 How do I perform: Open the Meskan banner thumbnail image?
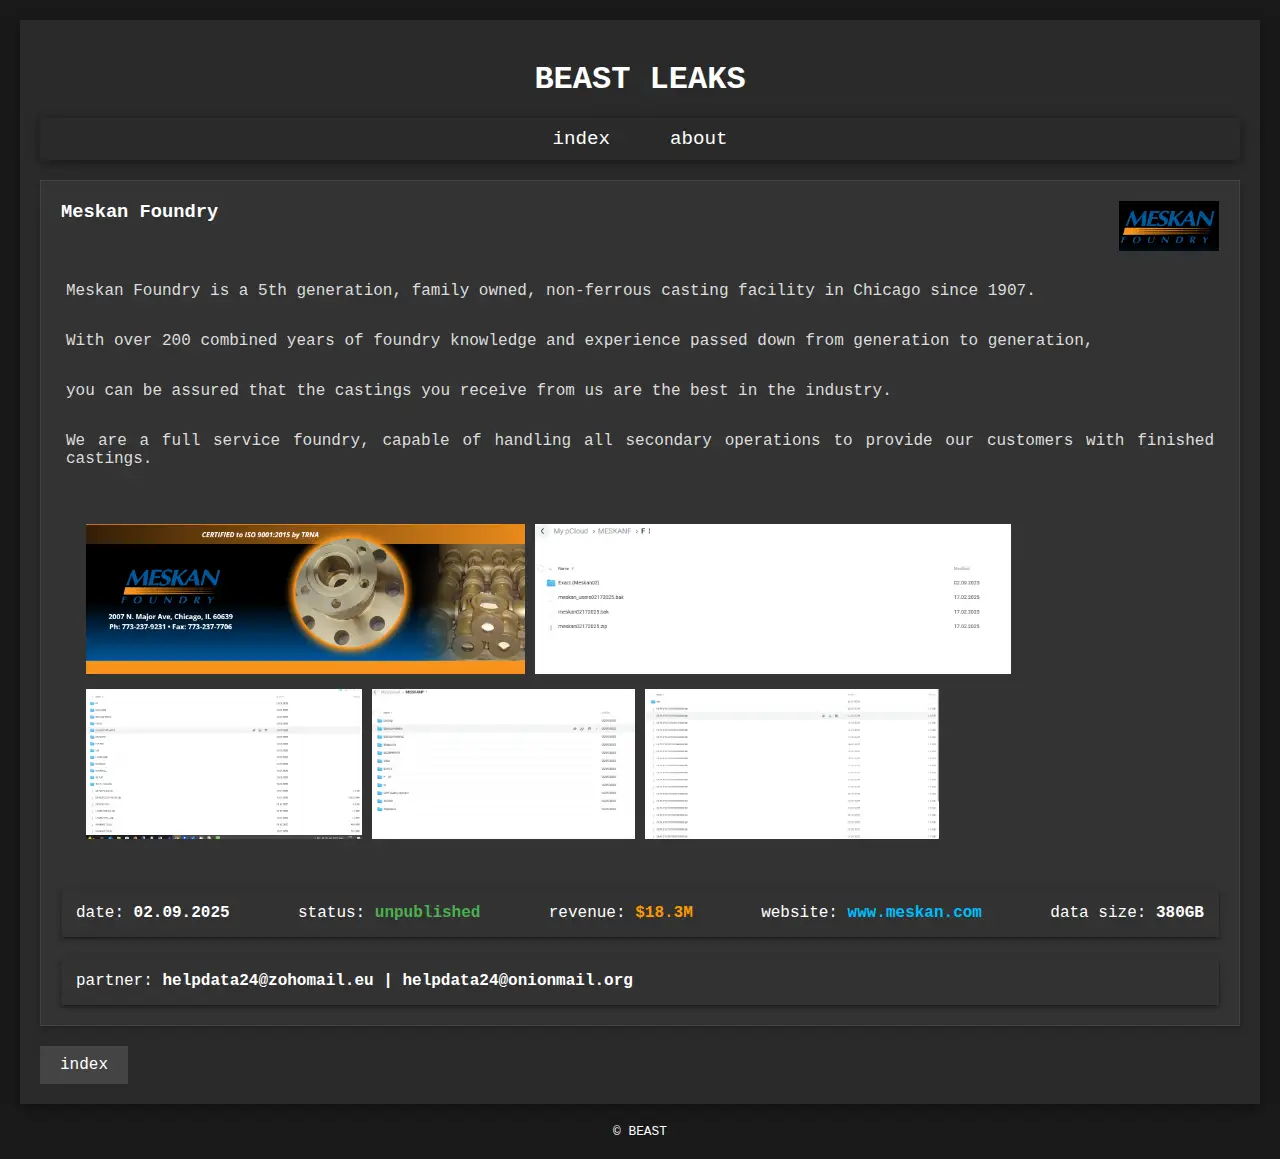[305, 599]
